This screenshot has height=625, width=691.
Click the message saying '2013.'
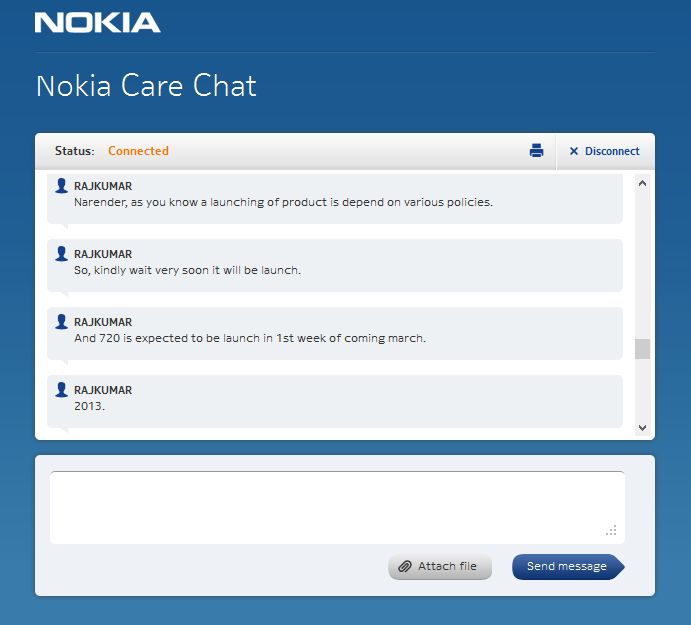click(89, 406)
